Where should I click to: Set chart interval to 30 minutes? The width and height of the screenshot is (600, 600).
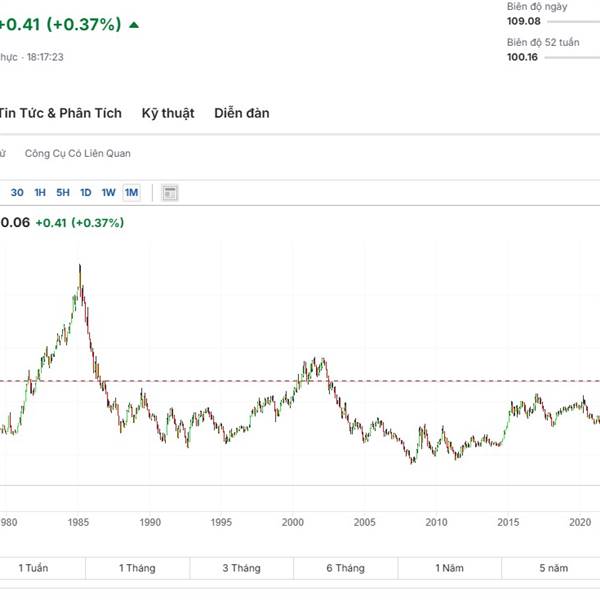coord(17,192)
